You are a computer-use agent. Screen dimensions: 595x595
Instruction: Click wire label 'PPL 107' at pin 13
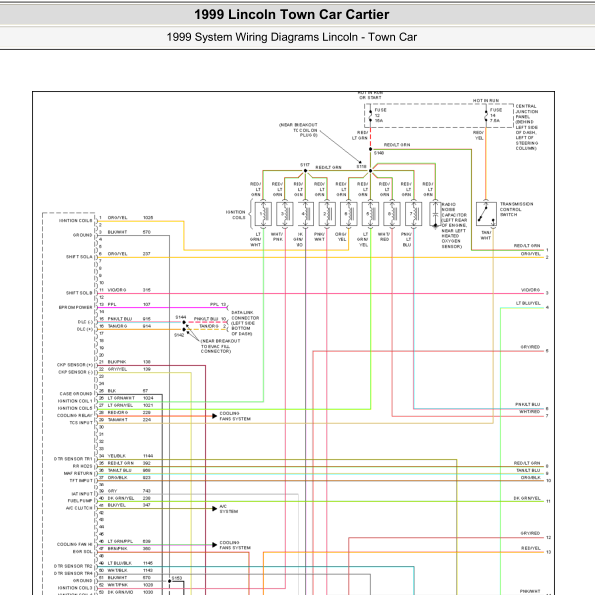(x=129, y=304)
